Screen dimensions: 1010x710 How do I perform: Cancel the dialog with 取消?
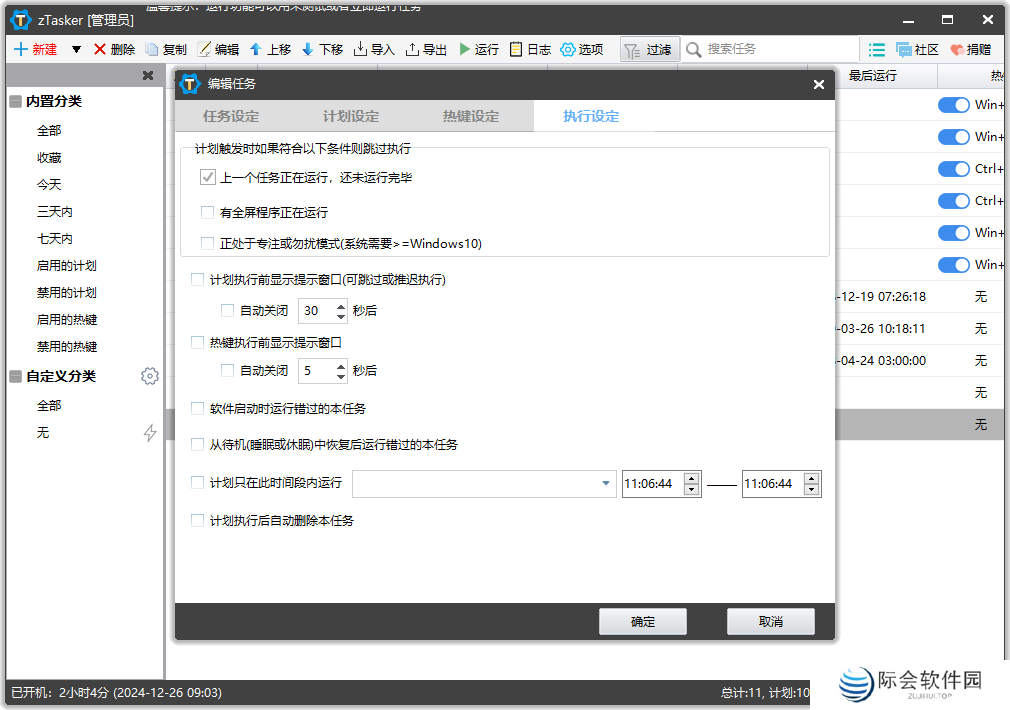pyautogui.click(x=772, y=621)
